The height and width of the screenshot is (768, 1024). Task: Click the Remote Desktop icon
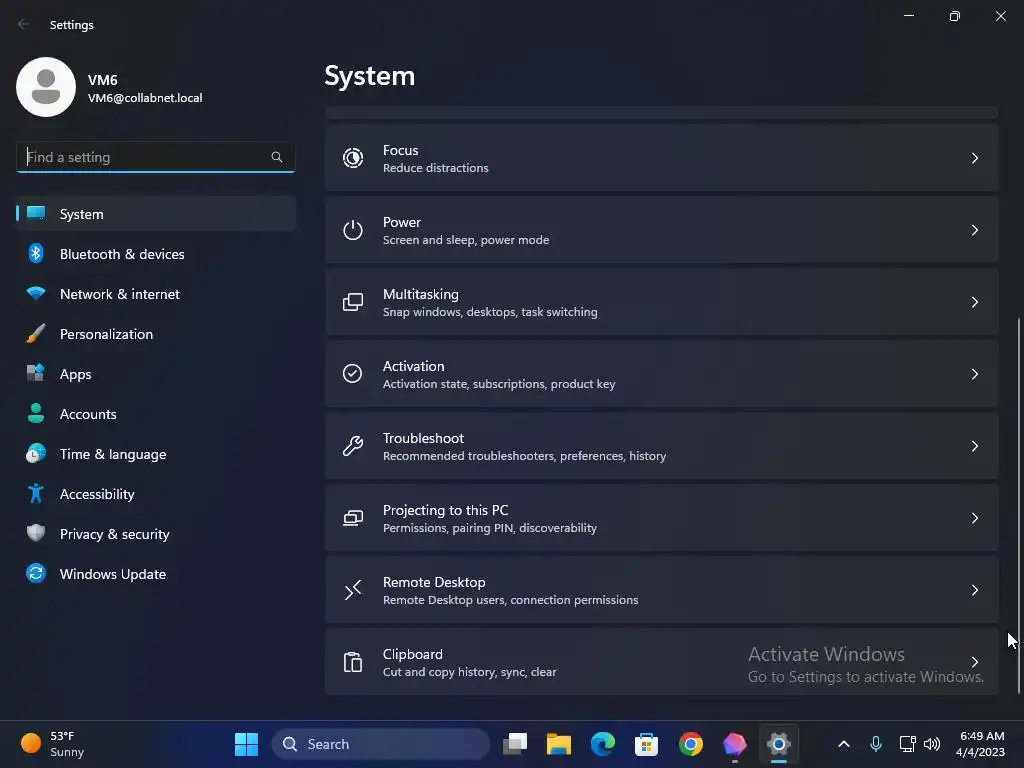pyautogui.click(x=353, y=590)
